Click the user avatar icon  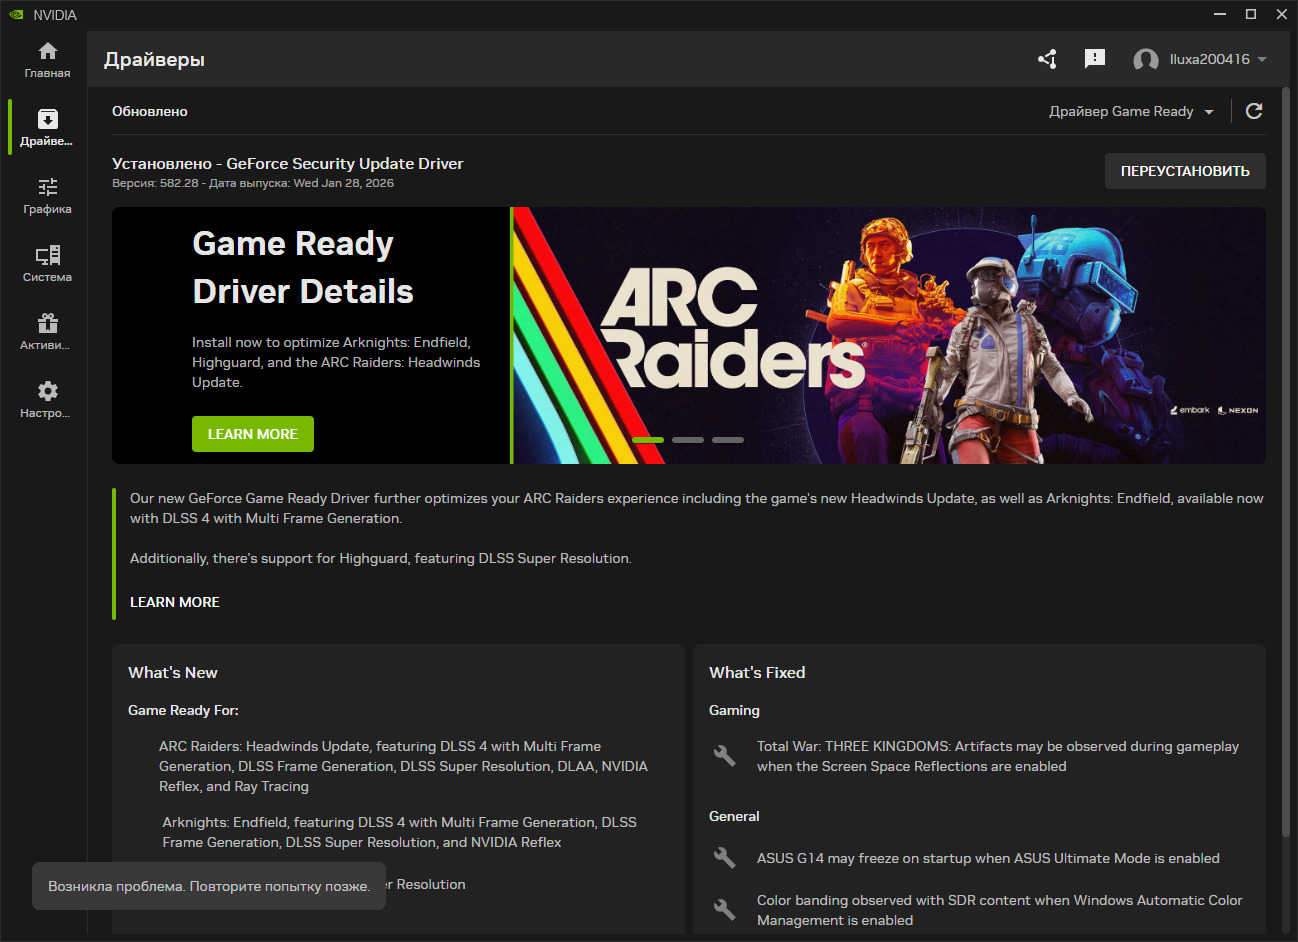click(1145, 60)
